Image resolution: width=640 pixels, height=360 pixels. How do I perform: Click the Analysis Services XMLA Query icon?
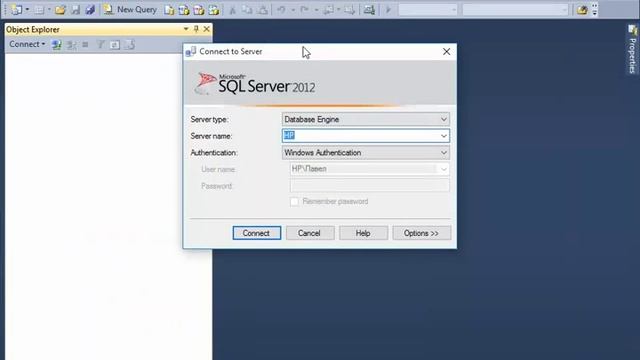coord(214,10)
